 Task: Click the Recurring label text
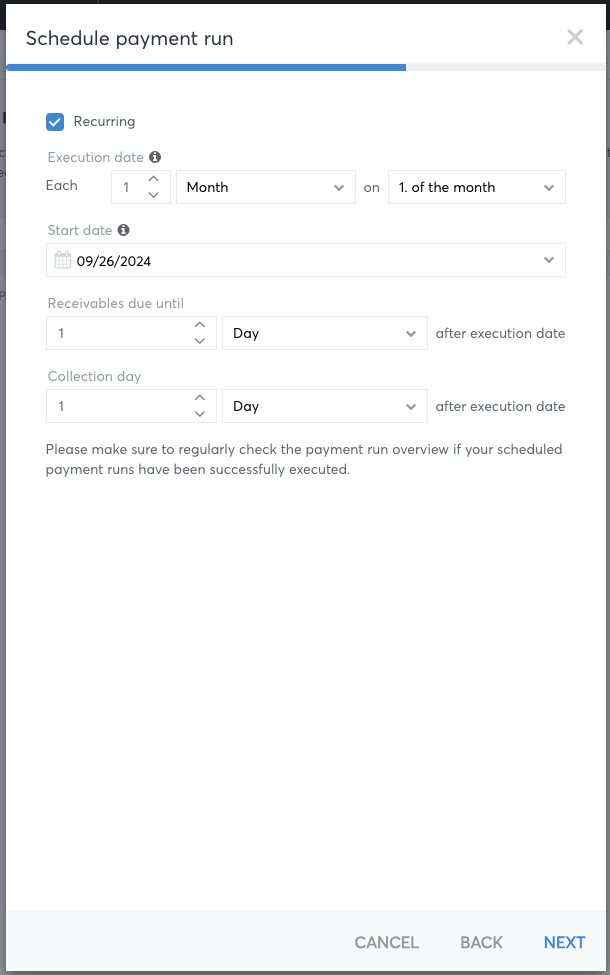click(x=104, y=121)
